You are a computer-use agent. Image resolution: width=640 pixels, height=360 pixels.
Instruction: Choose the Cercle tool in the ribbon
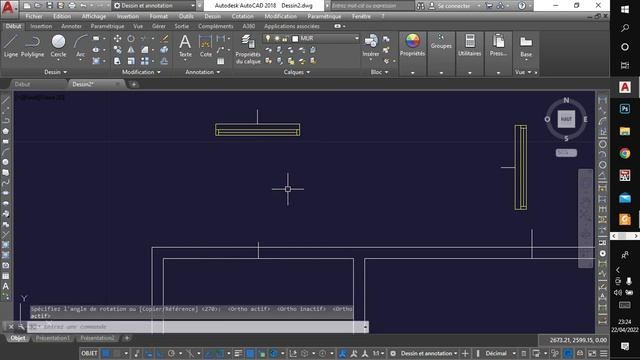[58, 46]
